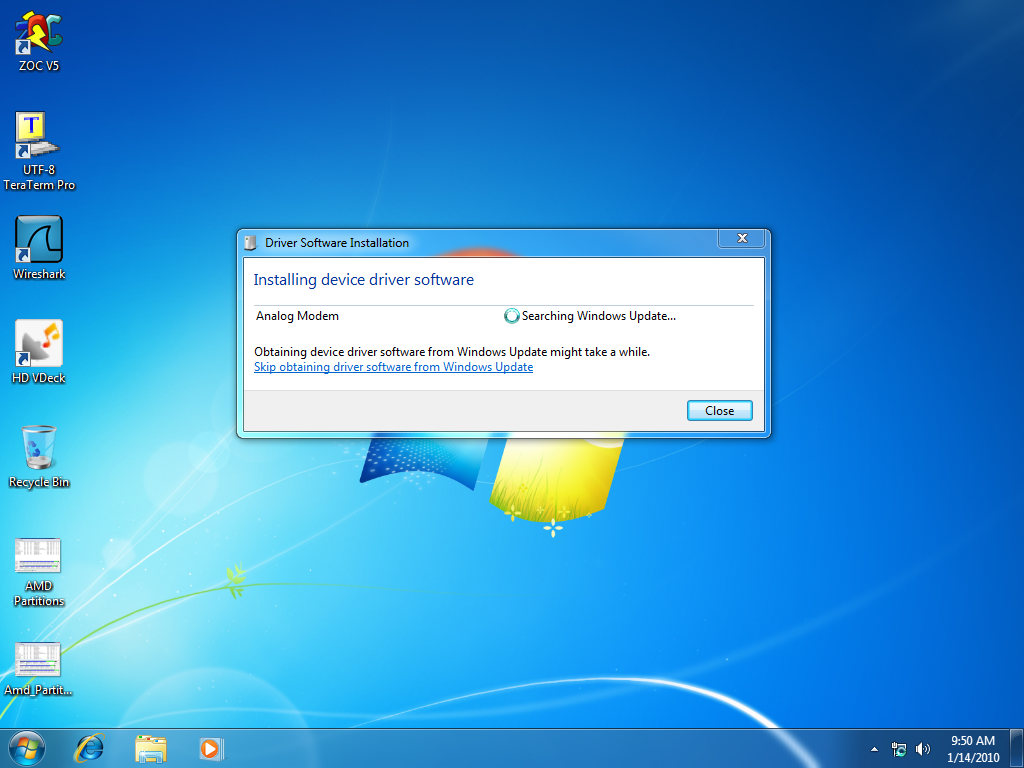Open Windows Explorer from the taskbar
The height and width of the screenshot is (768, 1024).
point(151,748)
